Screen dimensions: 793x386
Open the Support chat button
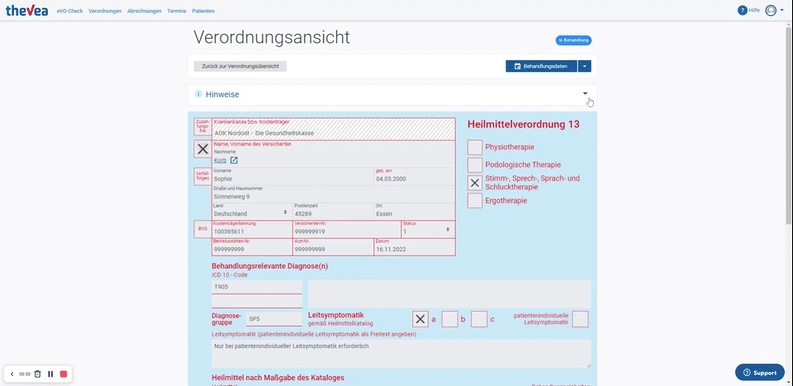tap(760, 372)
